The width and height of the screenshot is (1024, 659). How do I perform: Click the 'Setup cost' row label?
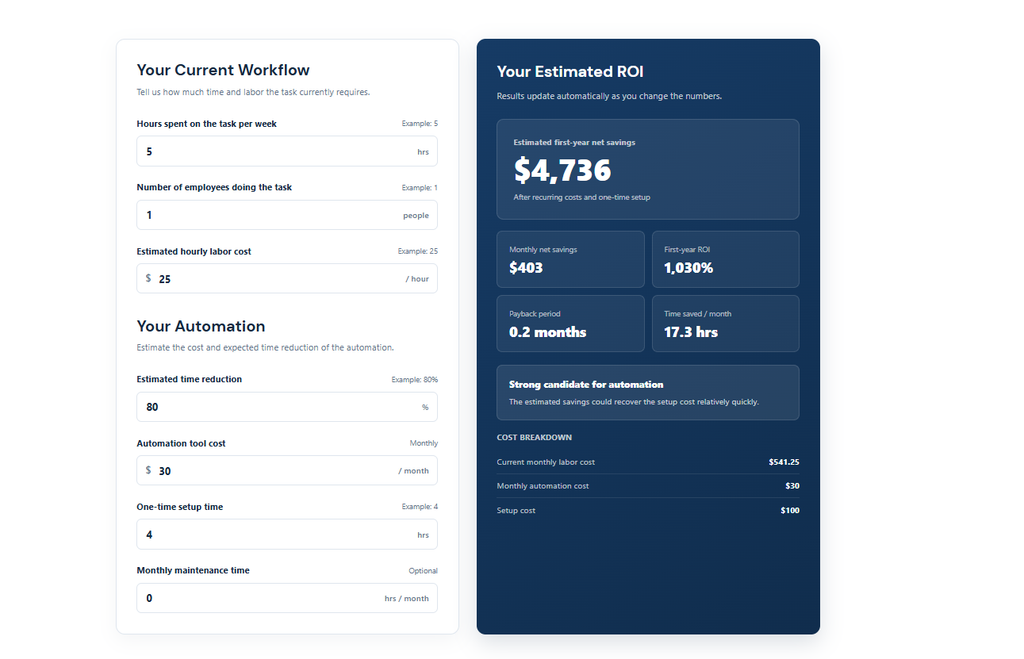point(516,510)
